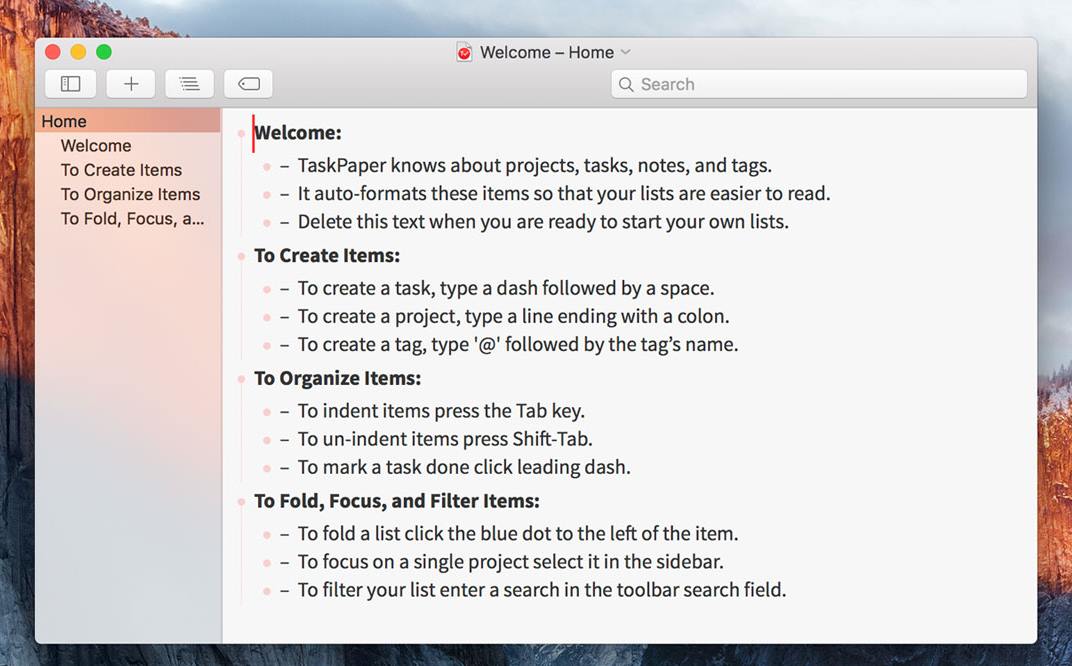Select Home in the sidebar

pyautogui.click(x=128, y=121)
